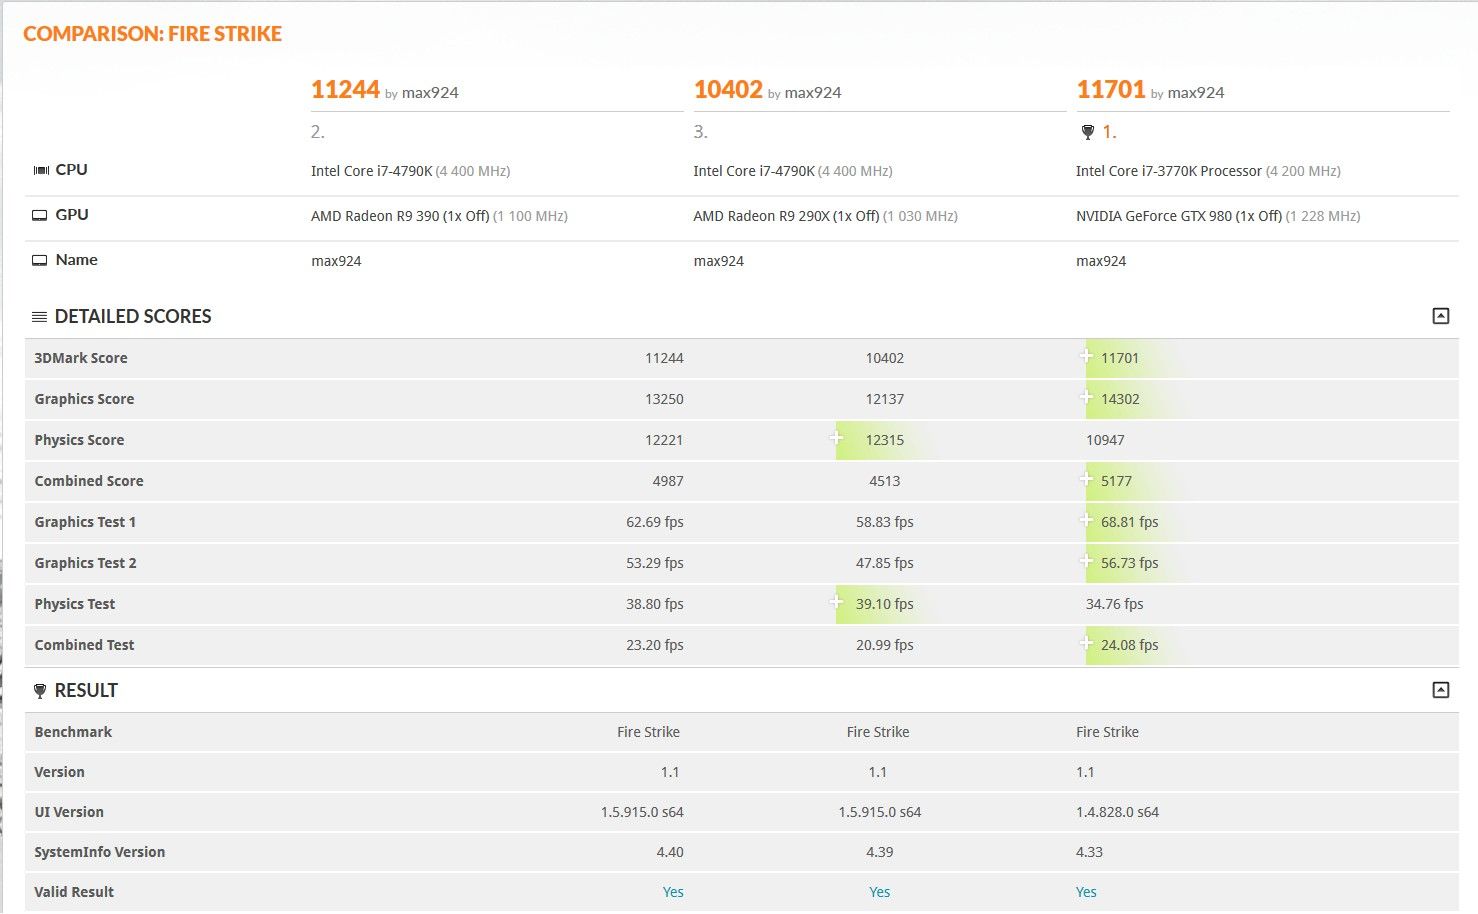Select the 12137 graphics score value
This screenshot has height=914, width=1478.
pos(885,399)
